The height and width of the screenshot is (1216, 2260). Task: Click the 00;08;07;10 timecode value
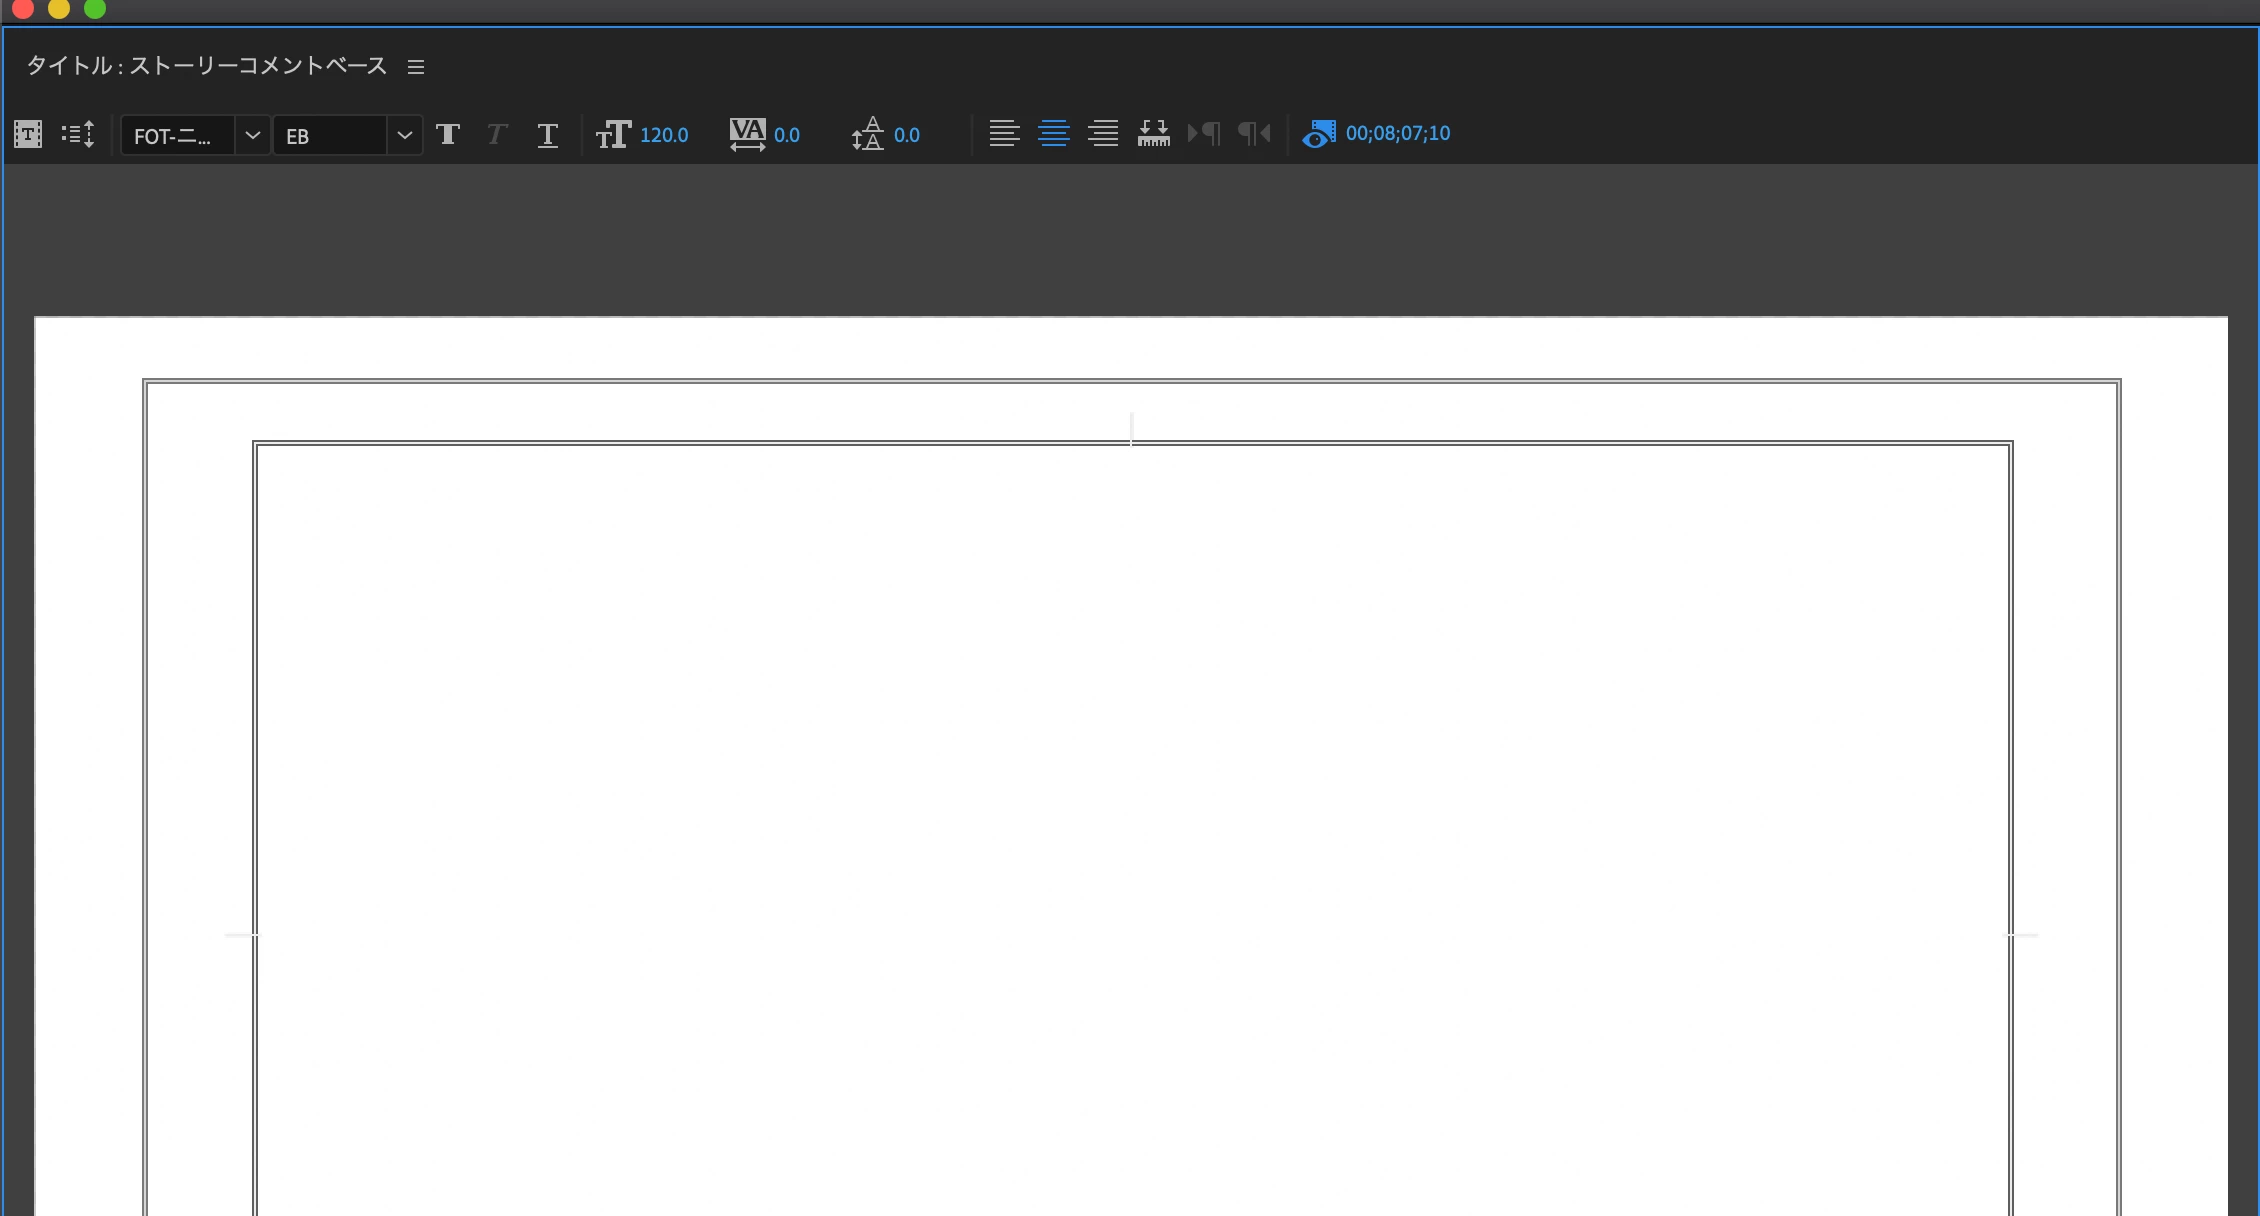click(1397, 133)
